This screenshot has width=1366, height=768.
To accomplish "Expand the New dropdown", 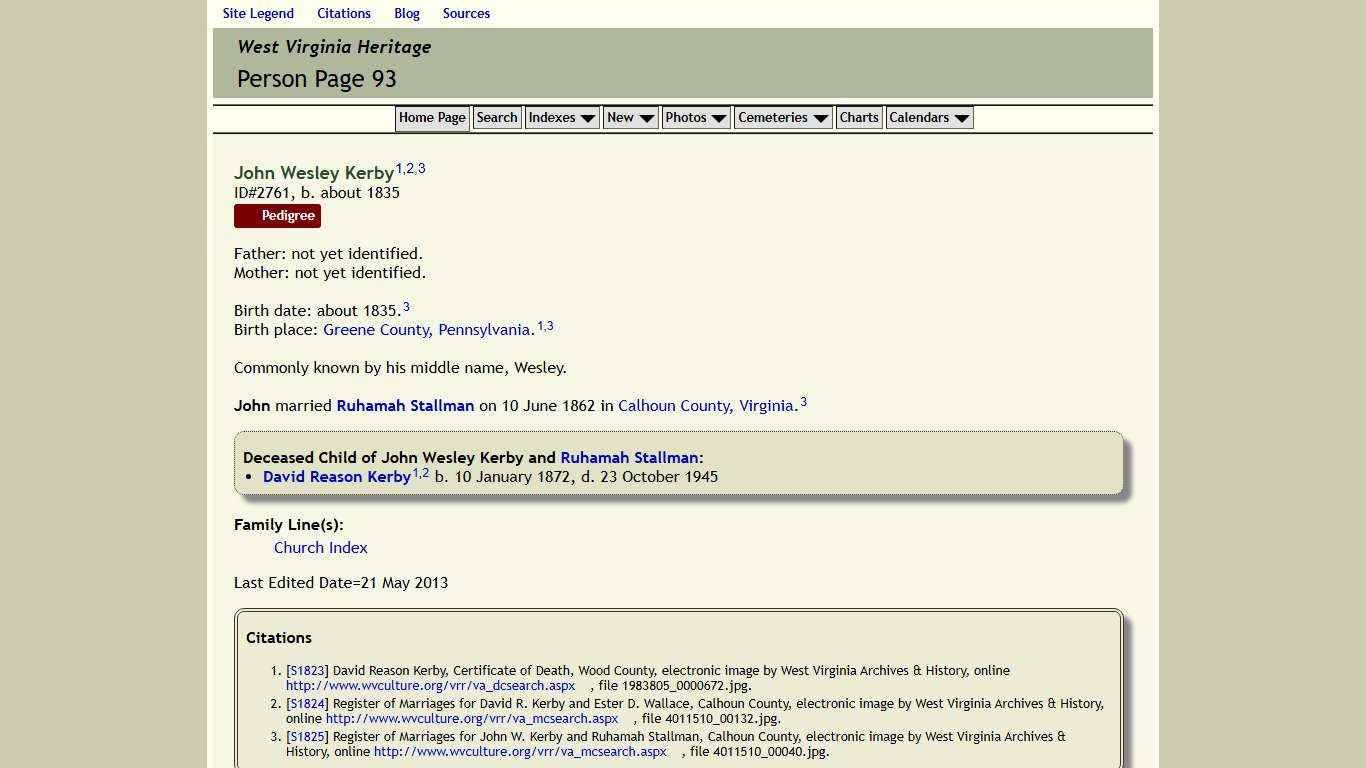I will (x=622, y=117).
